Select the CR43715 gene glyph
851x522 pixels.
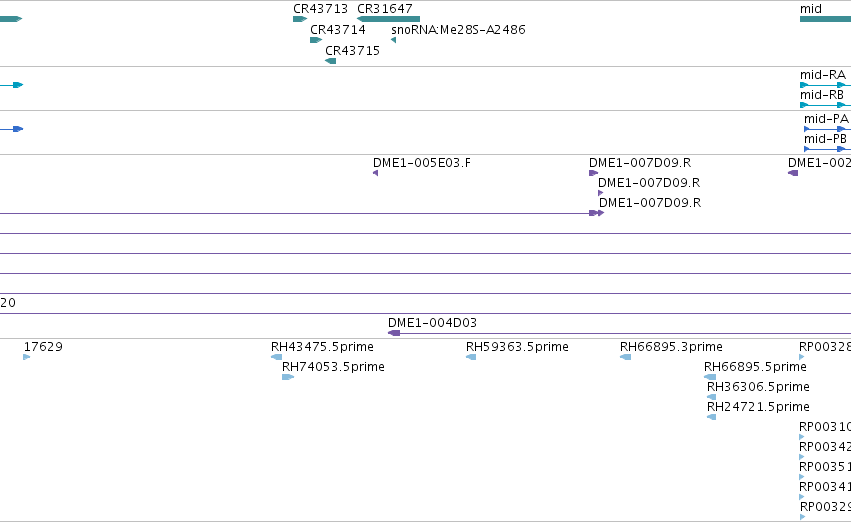(x=331, y=61)
